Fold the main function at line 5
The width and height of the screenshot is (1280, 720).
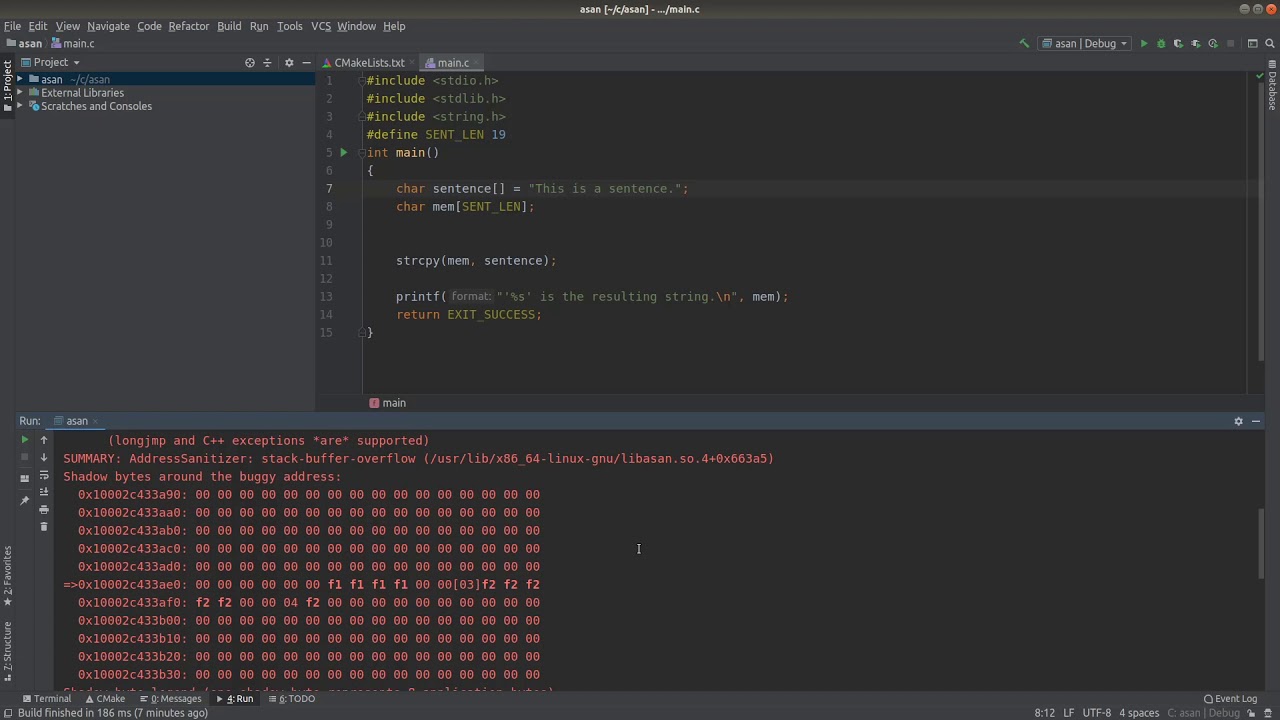pos(361,153)
